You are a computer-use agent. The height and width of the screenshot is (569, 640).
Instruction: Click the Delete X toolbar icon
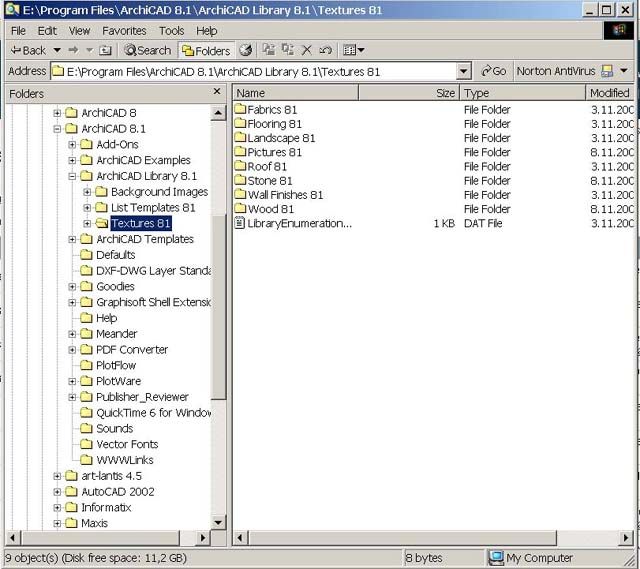pyautogui.click(x=306, y=50)
